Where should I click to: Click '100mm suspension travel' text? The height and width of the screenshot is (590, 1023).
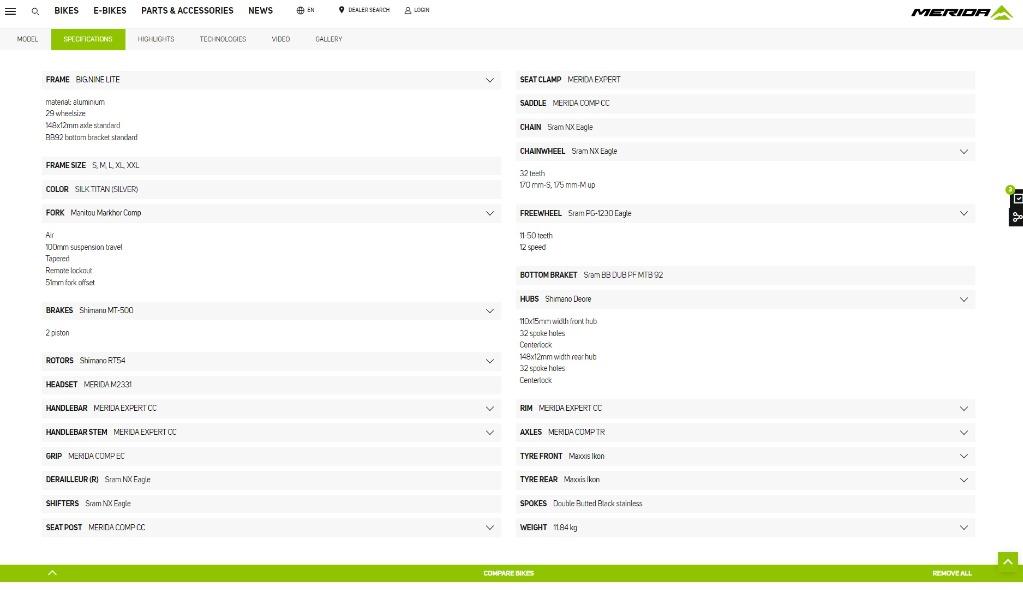point(84,247)
